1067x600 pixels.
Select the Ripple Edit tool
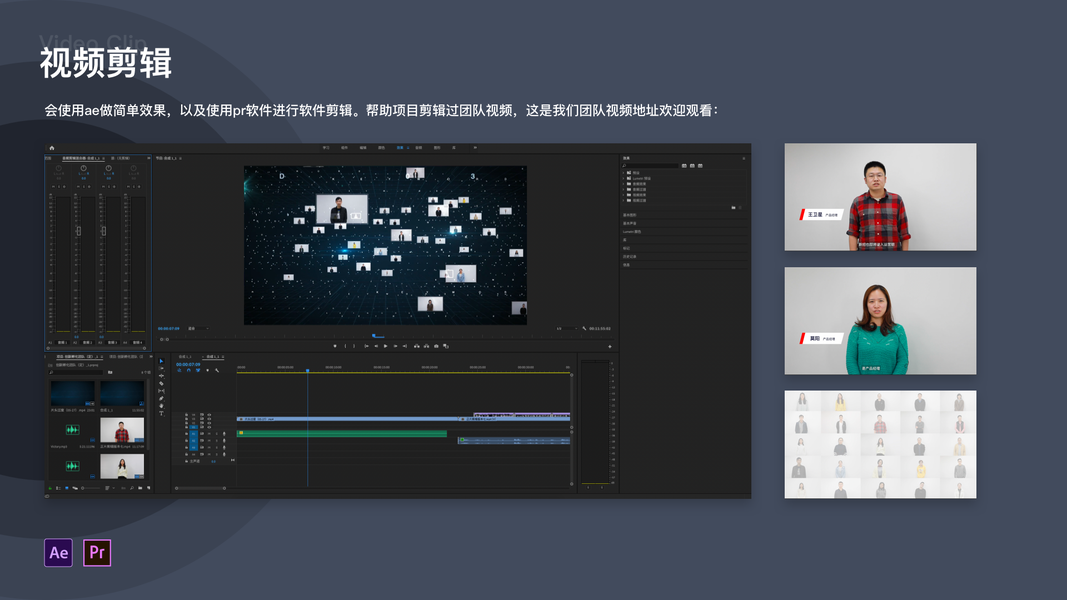coord(161,376)
